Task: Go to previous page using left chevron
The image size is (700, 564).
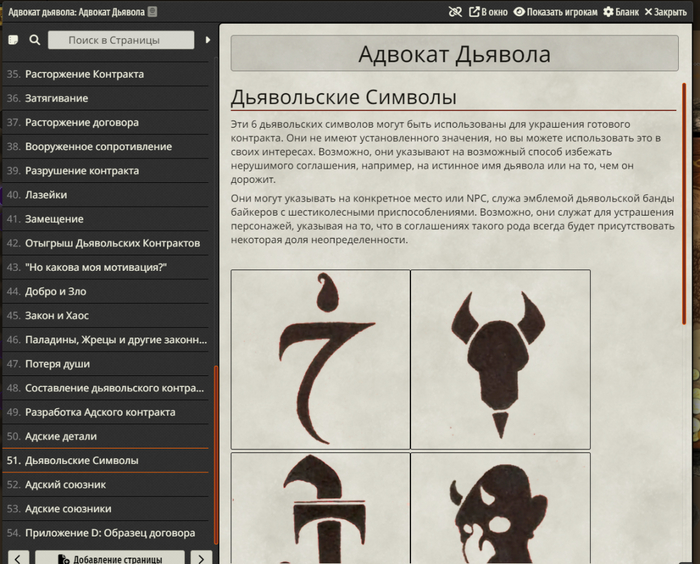Action: (x=18, y=558)
